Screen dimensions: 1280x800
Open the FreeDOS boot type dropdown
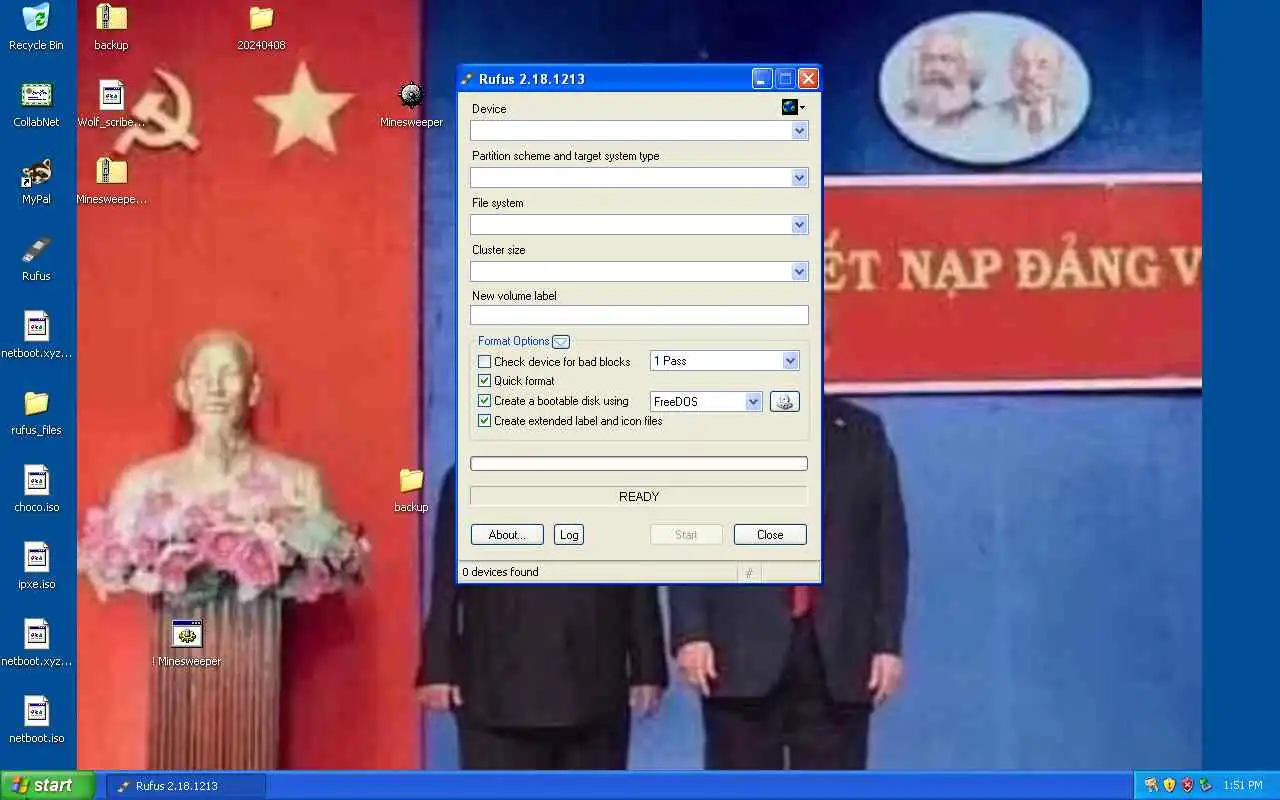[x=706, y=401]
